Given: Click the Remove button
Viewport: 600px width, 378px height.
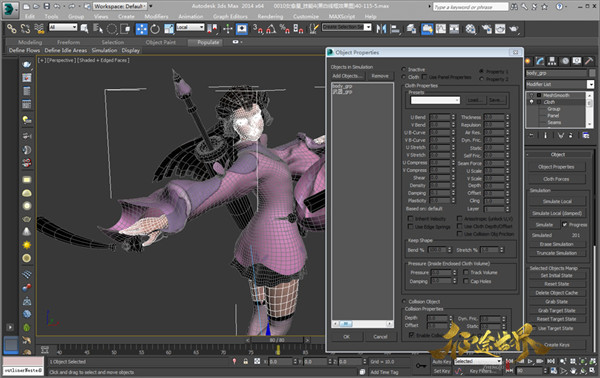Looking at the screenshot, I should [380, 76].
